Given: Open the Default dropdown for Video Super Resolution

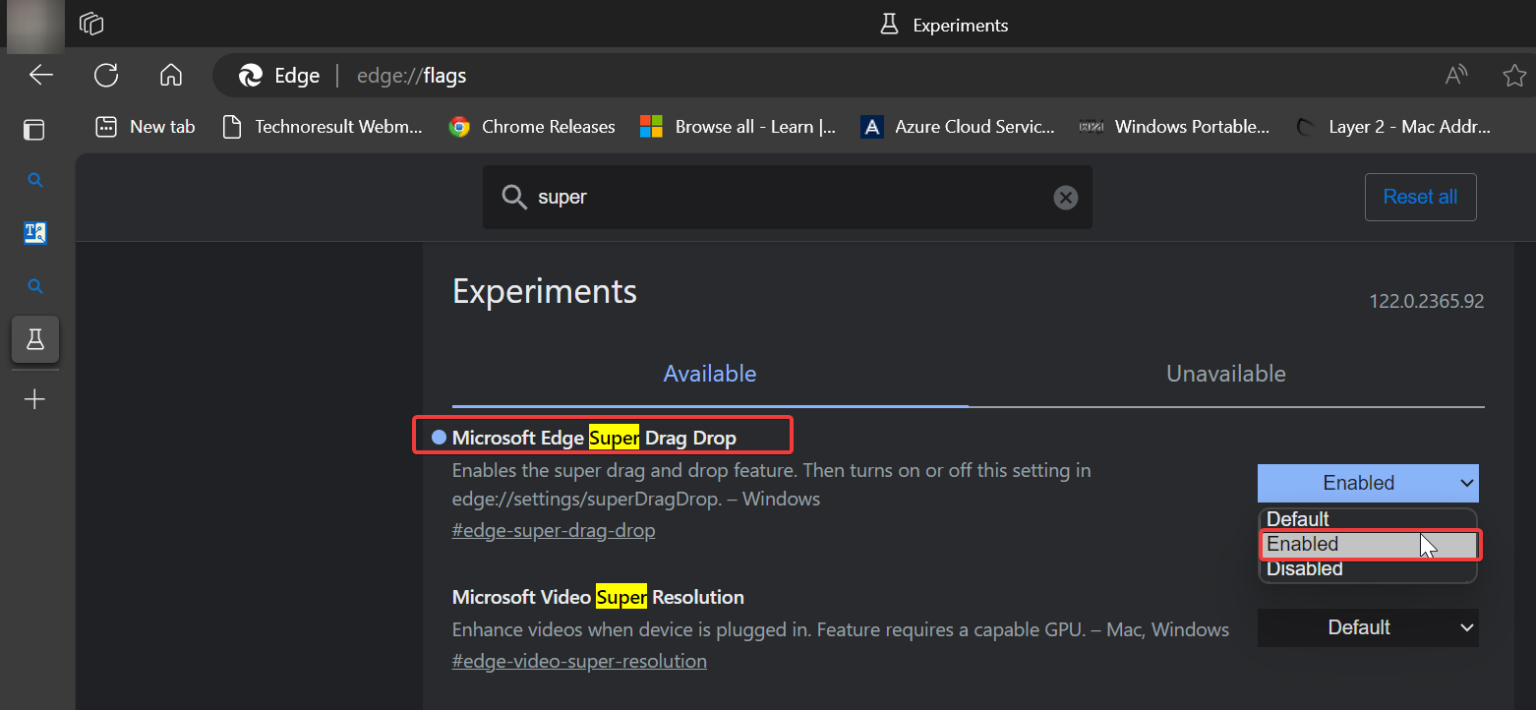Looking at the screenshot, I should point(1367,627).
